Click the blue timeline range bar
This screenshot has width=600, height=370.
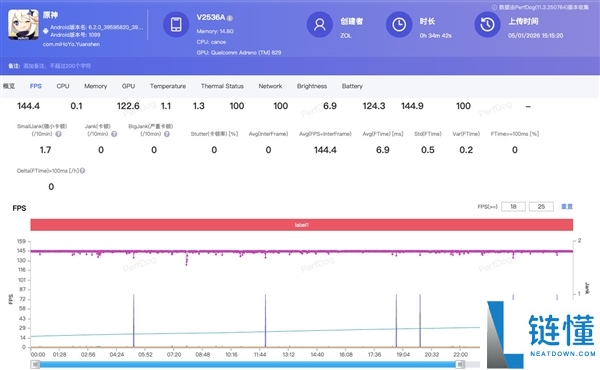248,365
